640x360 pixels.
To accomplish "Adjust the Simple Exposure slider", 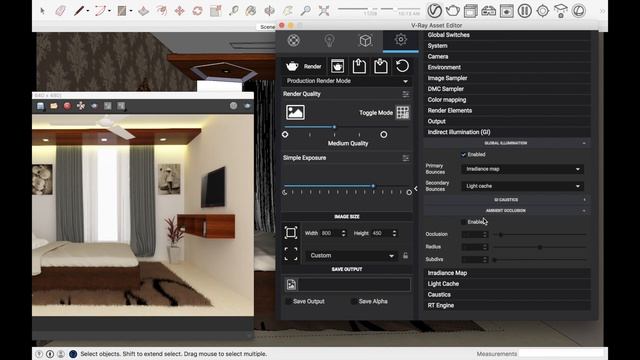I will click(373, 186).
